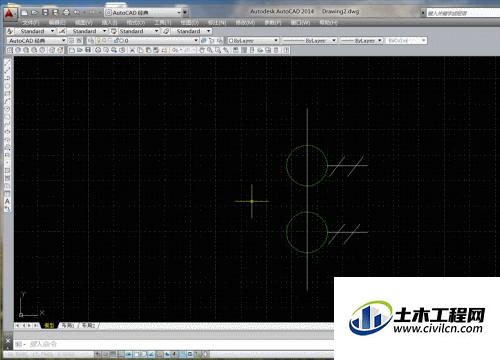Screen dimensions: 500x360
Task: Toggle Object Snap in status bar
Action: pos(137,354)
